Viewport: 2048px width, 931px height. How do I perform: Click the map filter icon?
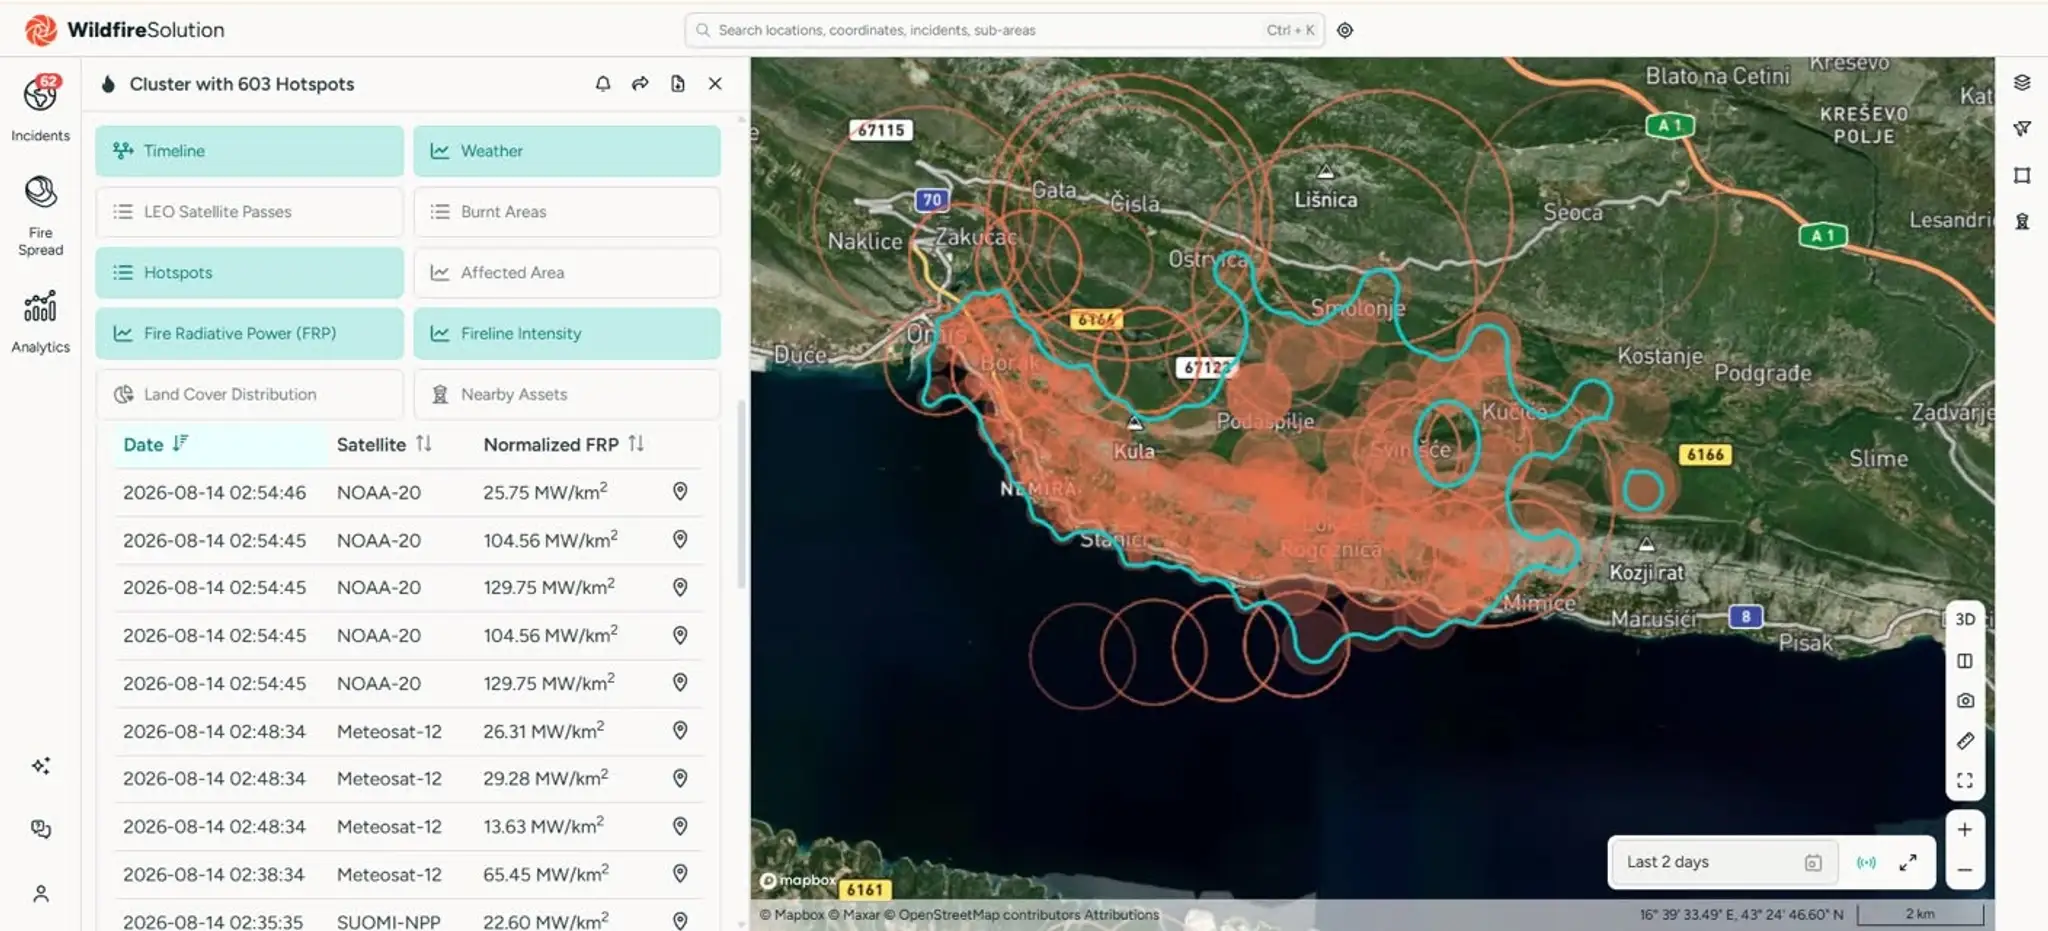point(2022,129)
